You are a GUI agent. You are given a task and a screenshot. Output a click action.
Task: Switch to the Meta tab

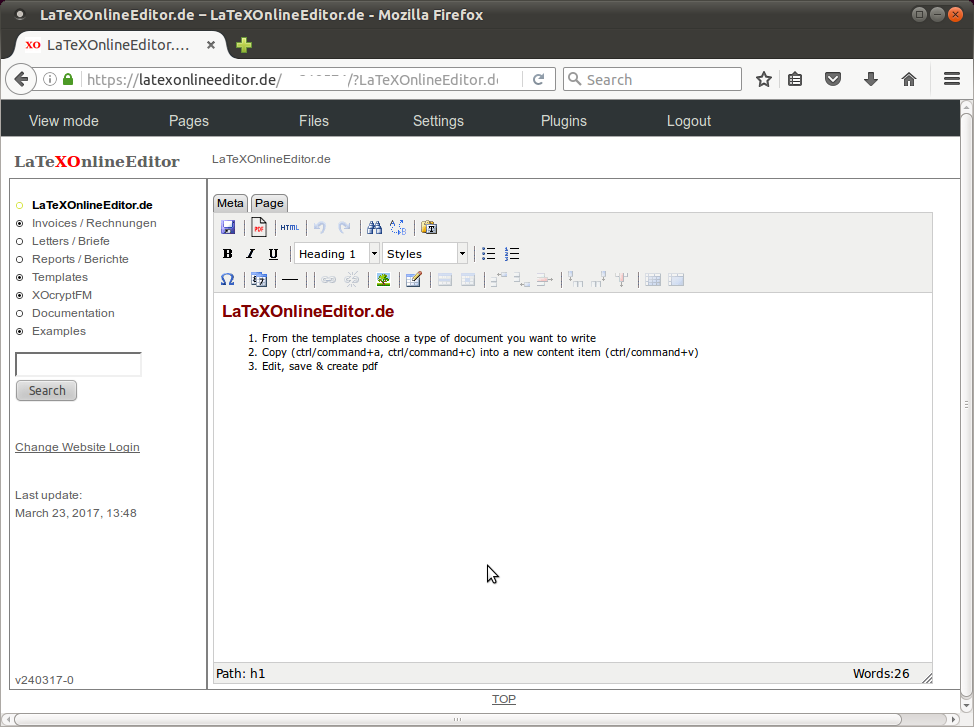(x=230, y=203)
